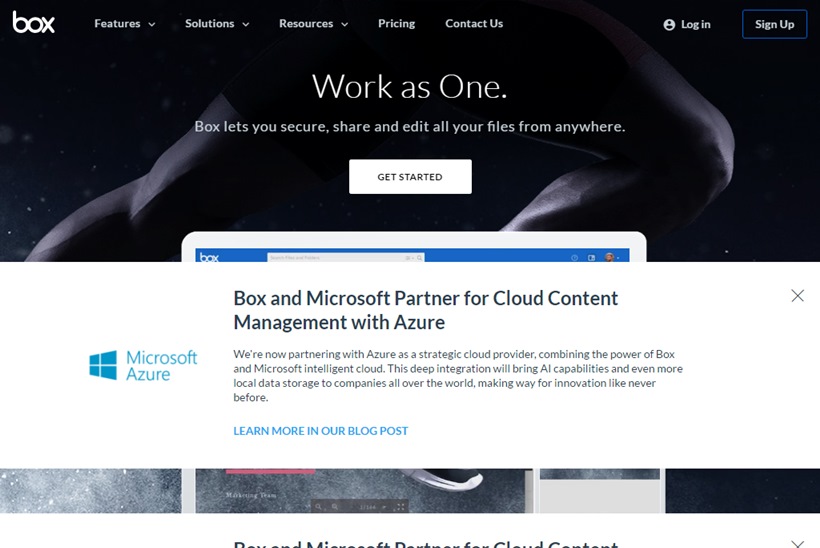This screenshot has height=548, width=820.
Task: Go to the Pricing page
Action: click(x=396, y=24)
